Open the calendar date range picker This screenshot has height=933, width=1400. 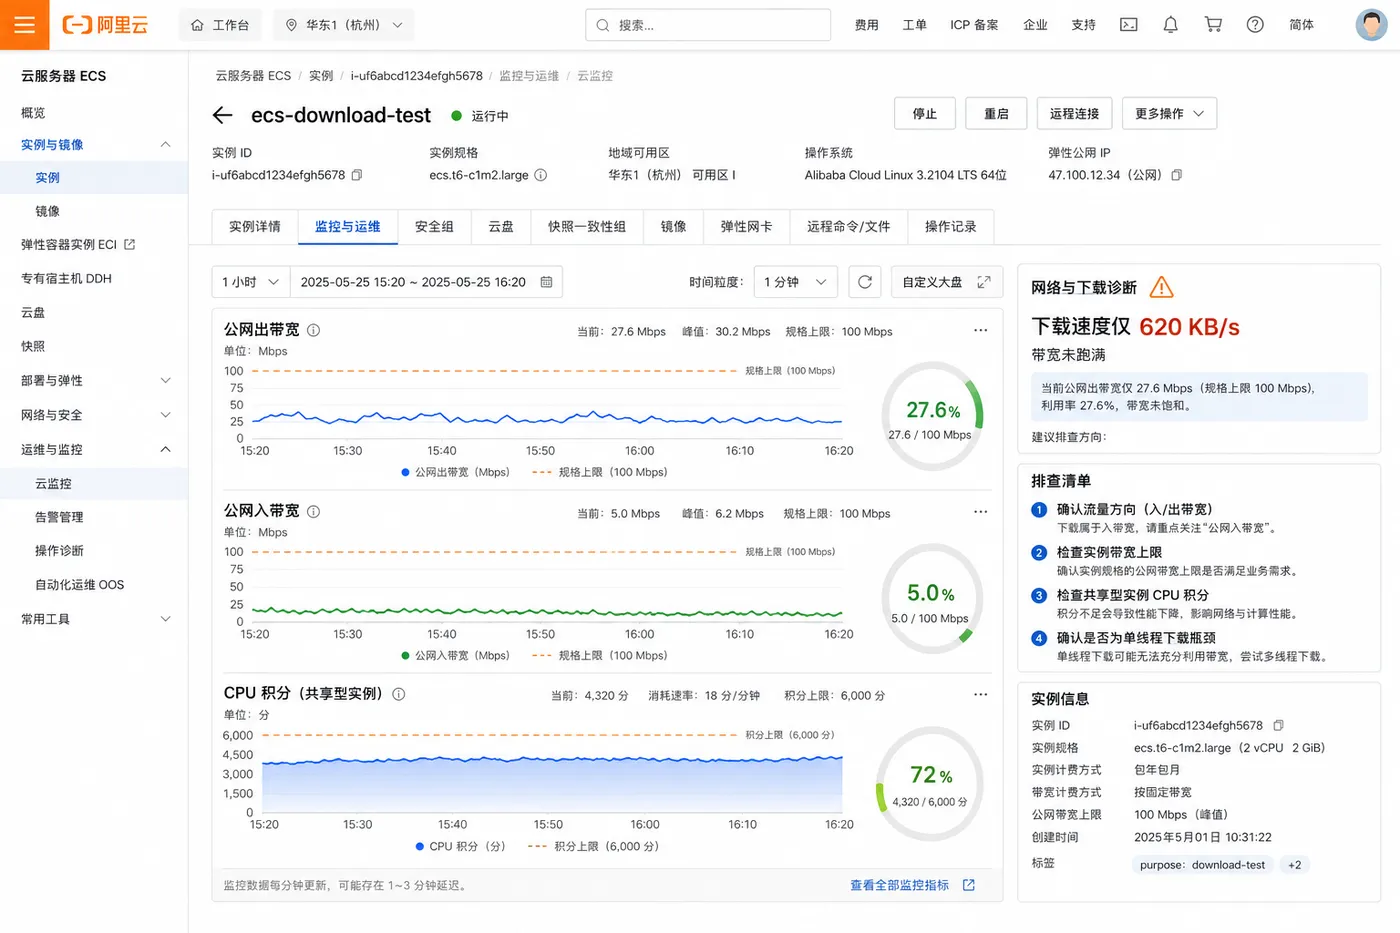[x=546, y=282]
